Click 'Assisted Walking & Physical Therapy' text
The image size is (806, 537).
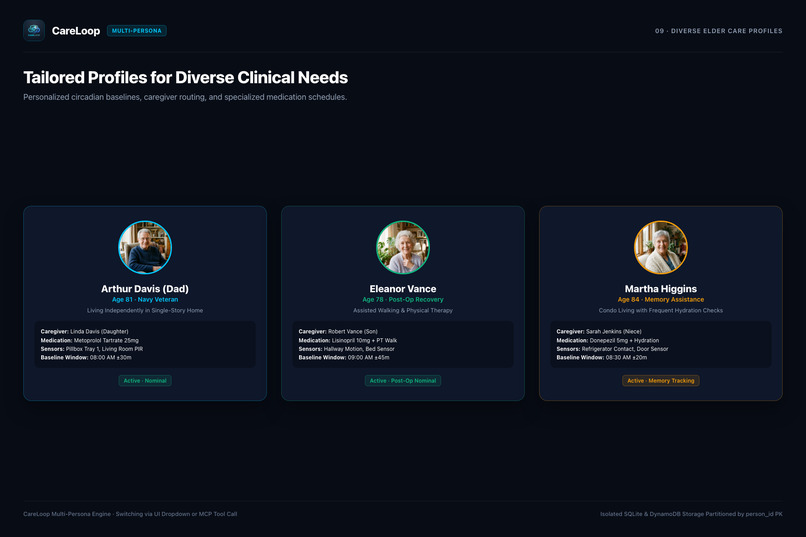click(403, 310)
